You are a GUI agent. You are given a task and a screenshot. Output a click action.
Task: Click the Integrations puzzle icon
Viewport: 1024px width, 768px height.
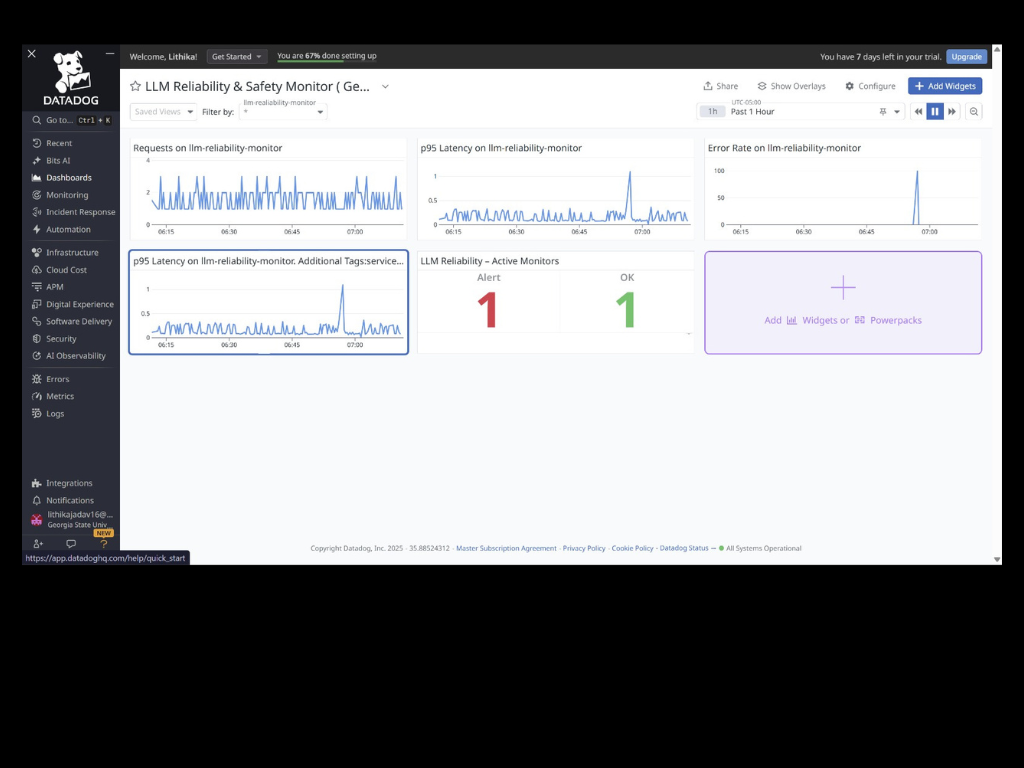point(37,483)
